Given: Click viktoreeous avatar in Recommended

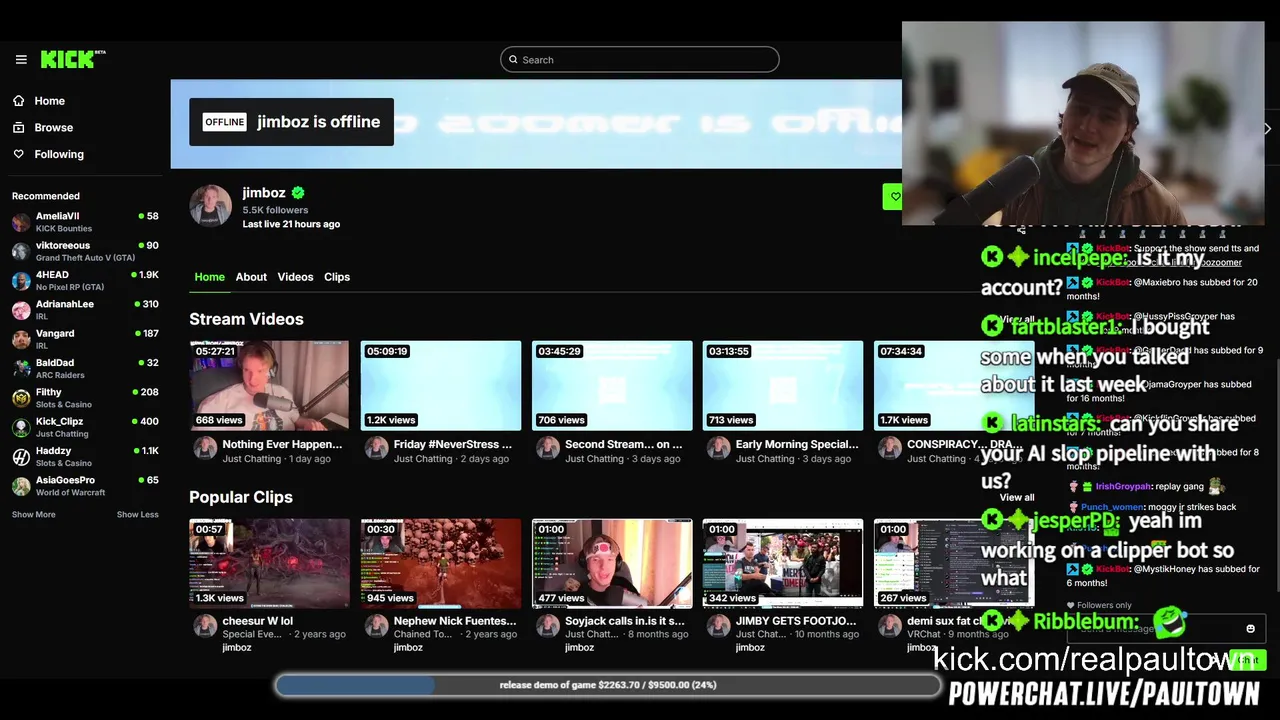Looking at the screenshot, I should [x=21, y=251].
